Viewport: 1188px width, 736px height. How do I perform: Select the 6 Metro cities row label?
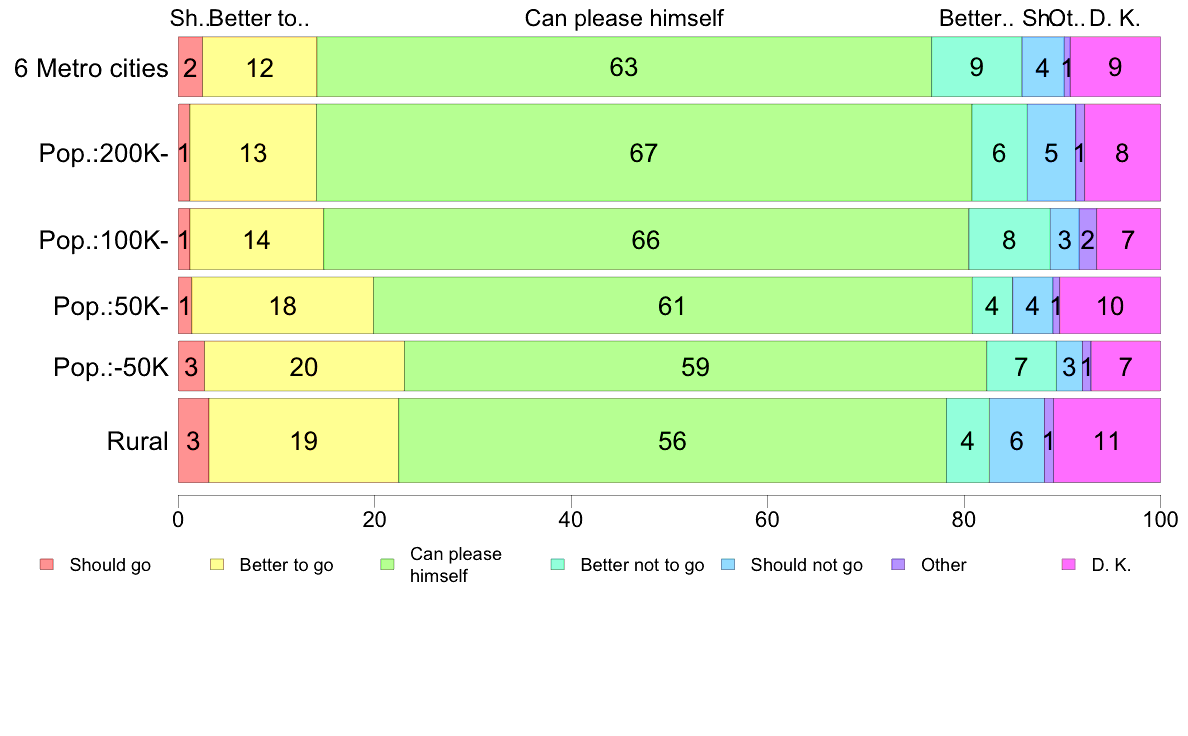91,68
